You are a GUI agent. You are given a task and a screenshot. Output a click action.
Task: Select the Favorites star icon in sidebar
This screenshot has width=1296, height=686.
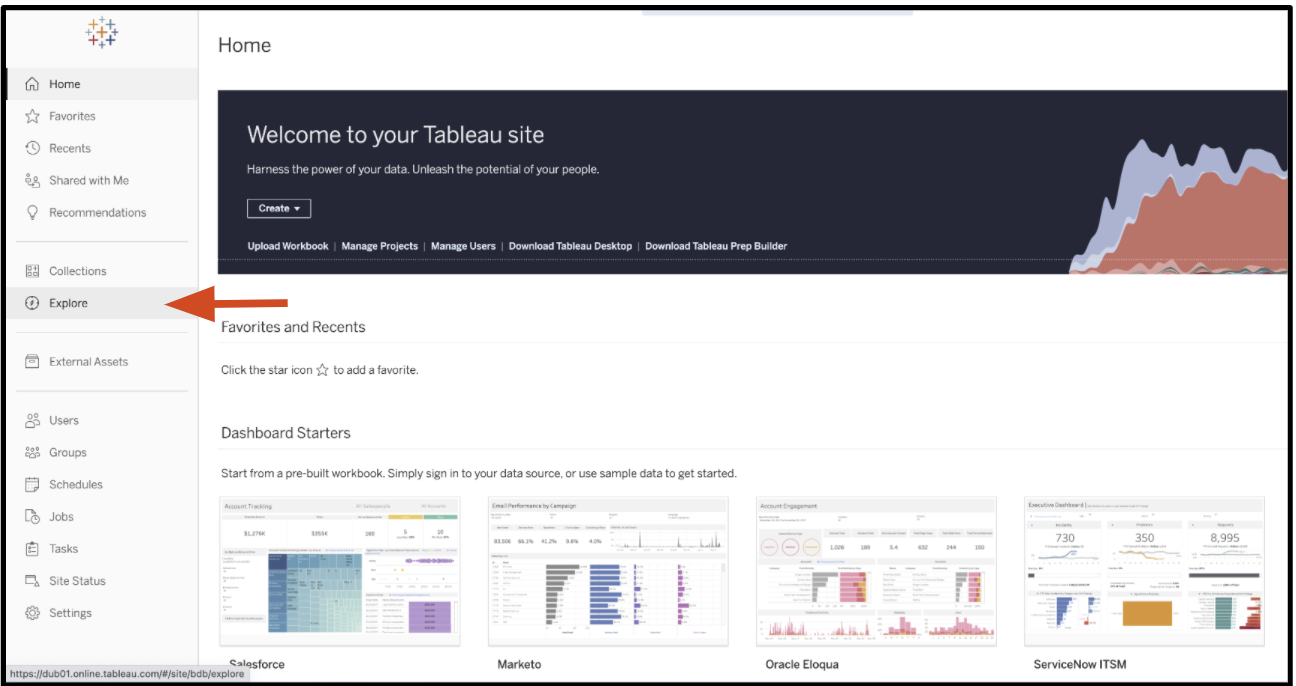point(32,116)
